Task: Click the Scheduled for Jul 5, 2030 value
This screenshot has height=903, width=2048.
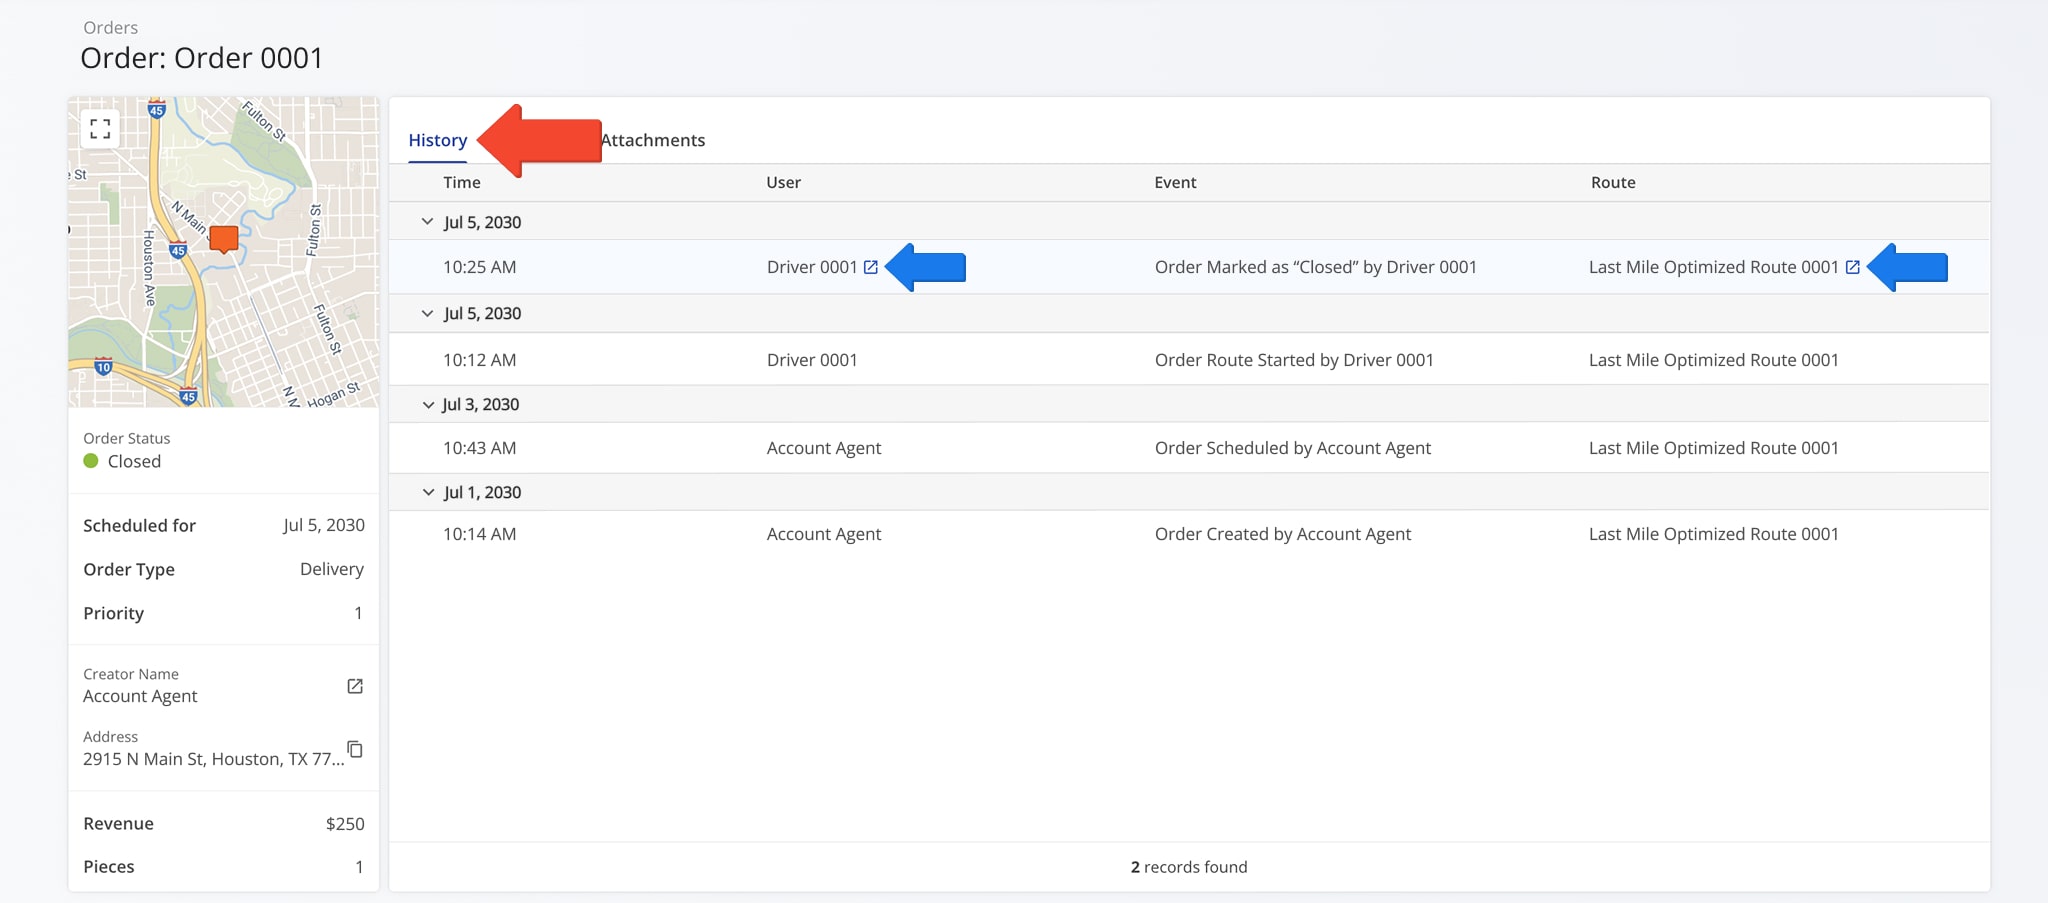Action: pos(324,525)
